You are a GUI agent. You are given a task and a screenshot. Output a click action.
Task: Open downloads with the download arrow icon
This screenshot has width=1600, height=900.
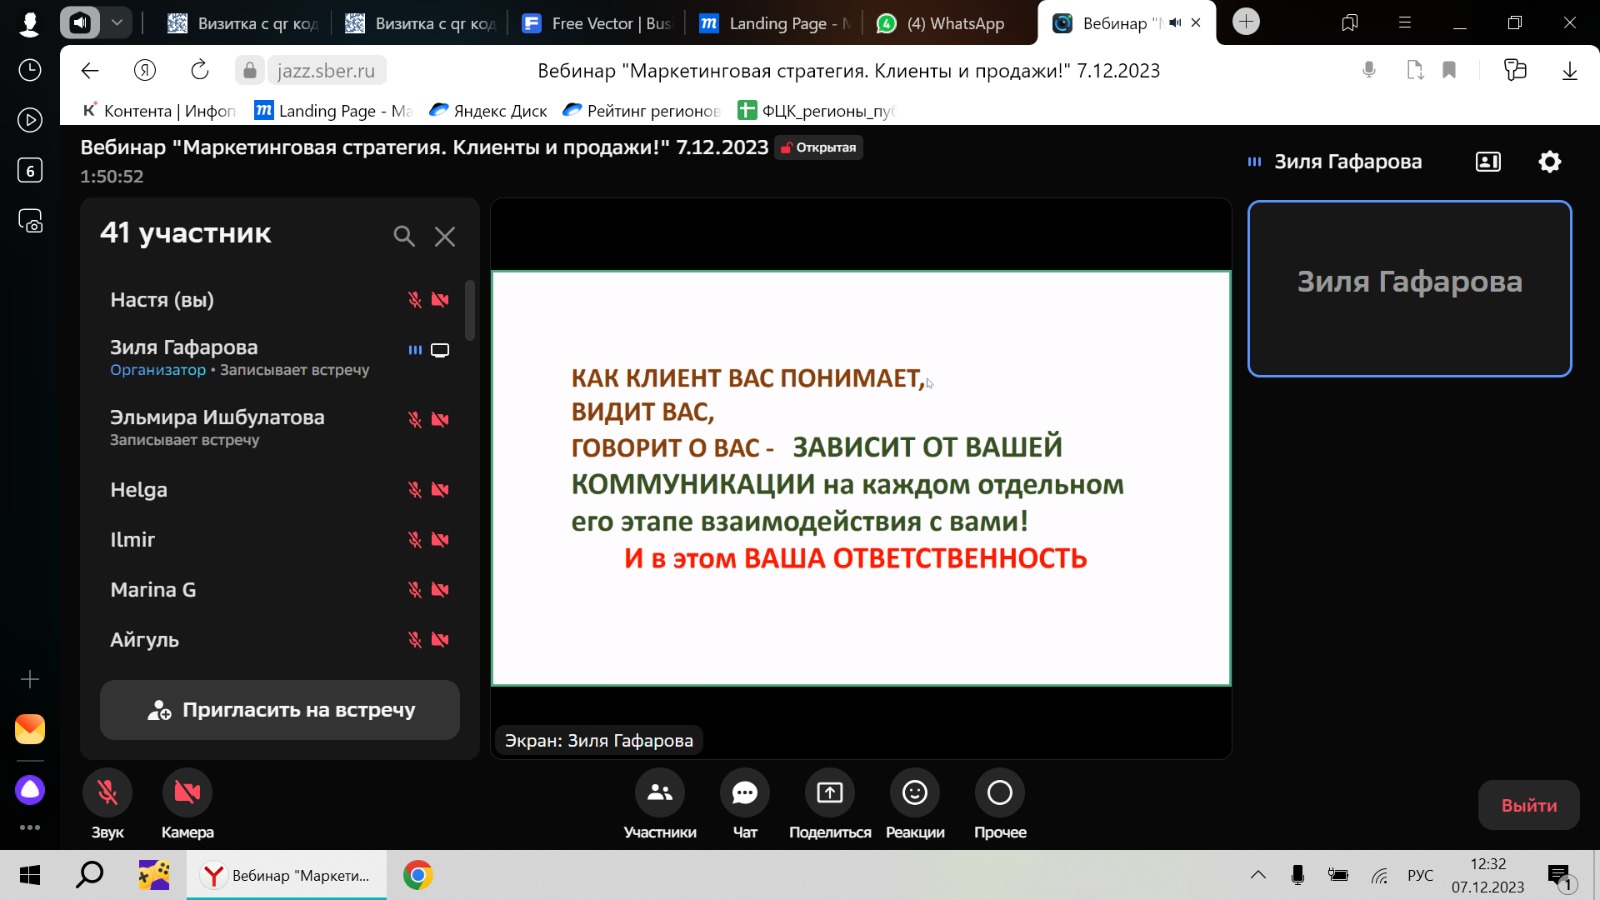tap(1570, 70)
